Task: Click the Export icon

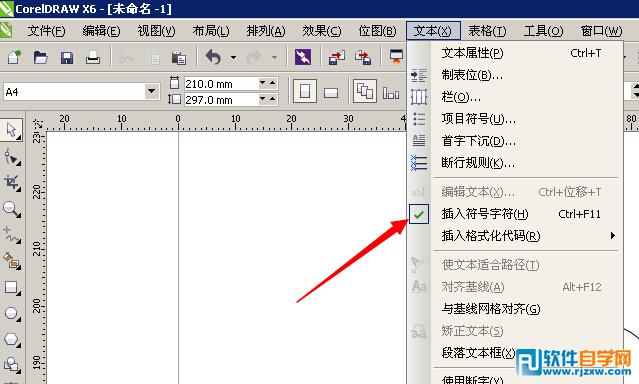Action: click(363, 57)
